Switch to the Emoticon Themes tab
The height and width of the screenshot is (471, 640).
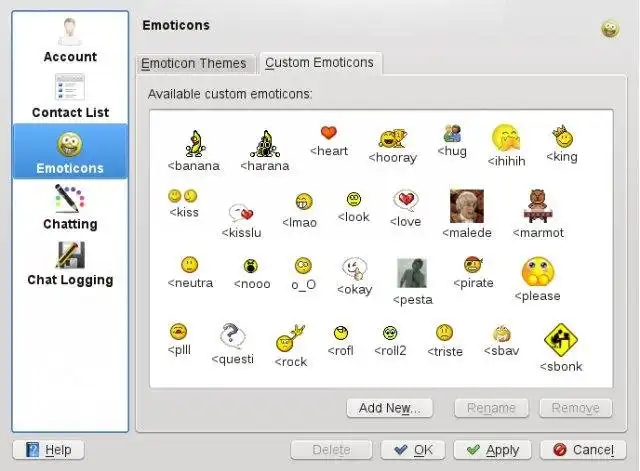tap(194, 64)
